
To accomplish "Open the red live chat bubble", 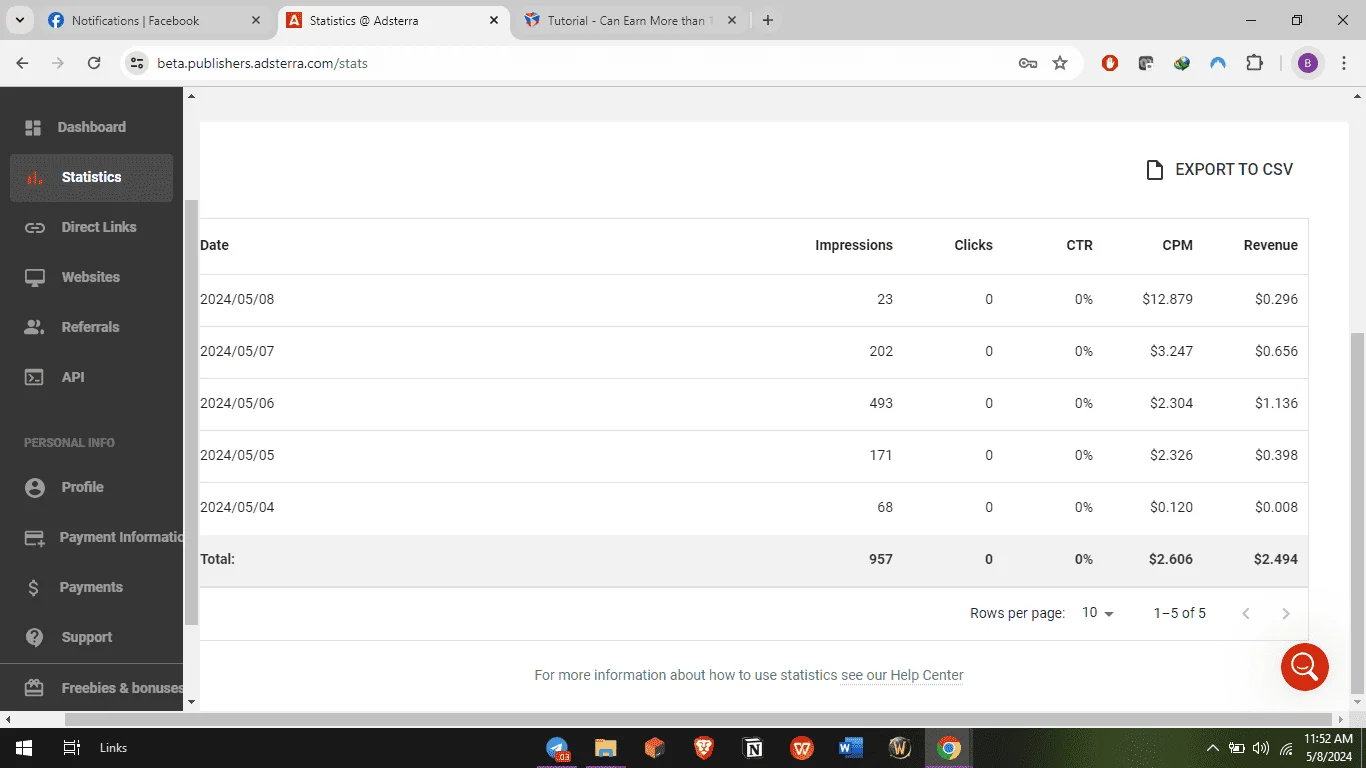I will pyautogui.click(x=1305, y=666).
